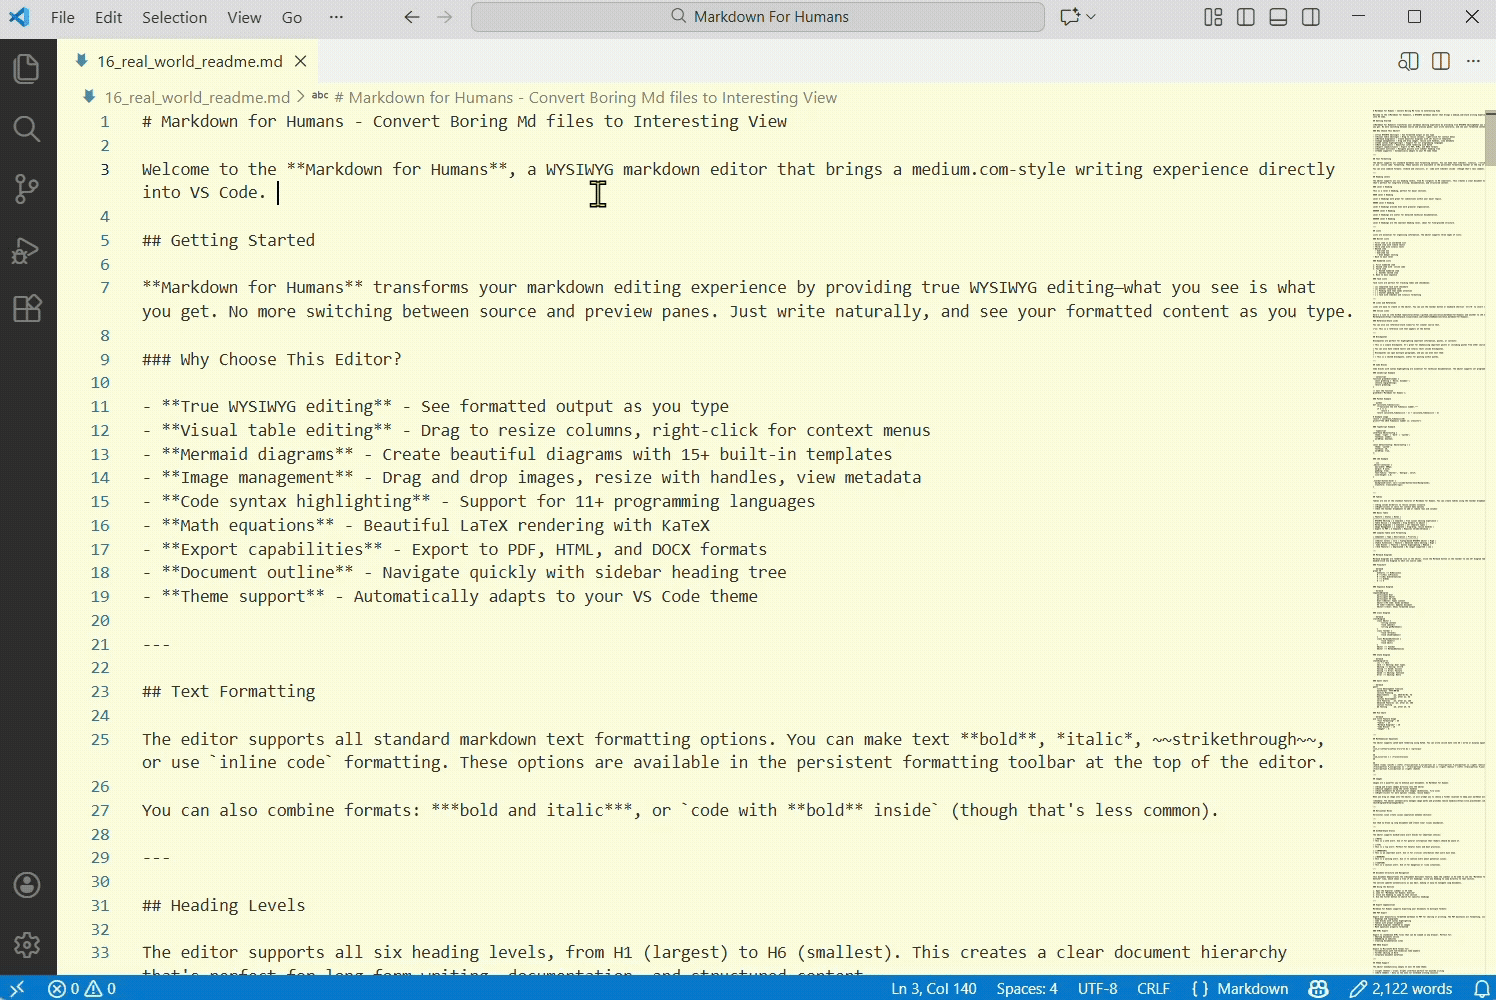Open editor More Actions ellipsis

(x=1473, y=61)
